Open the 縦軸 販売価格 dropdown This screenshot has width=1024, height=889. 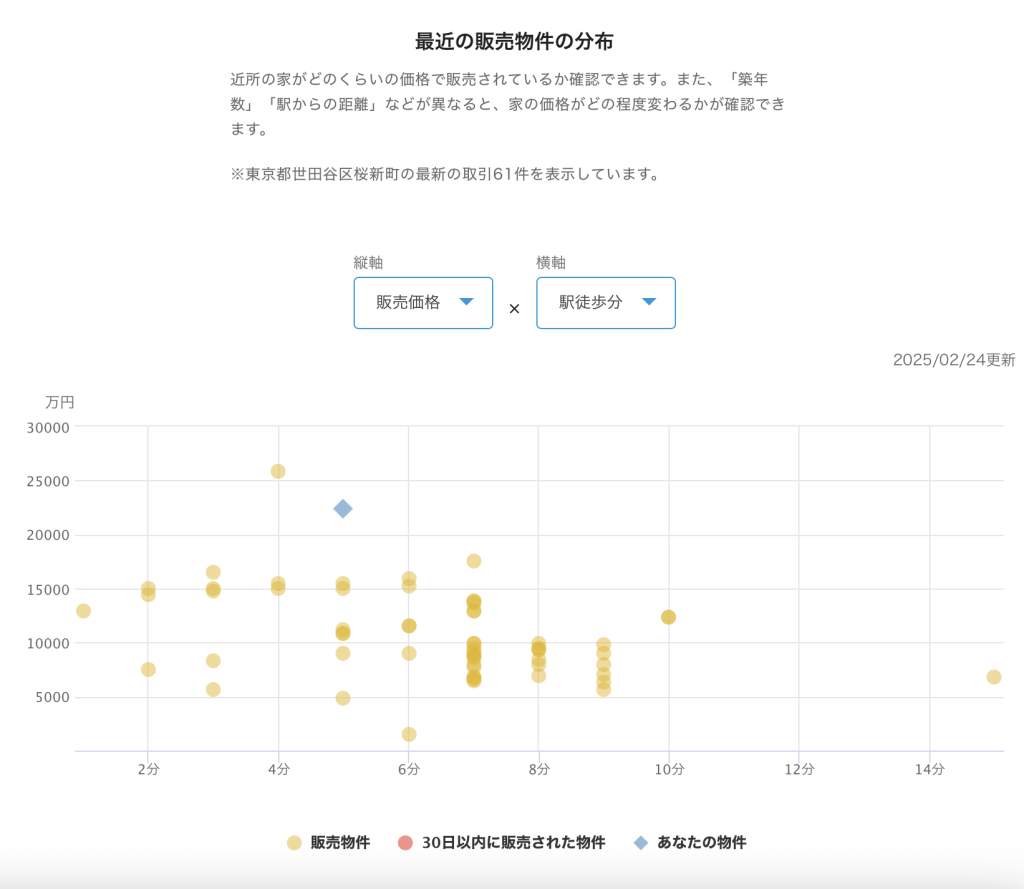(x=423, y=303)
